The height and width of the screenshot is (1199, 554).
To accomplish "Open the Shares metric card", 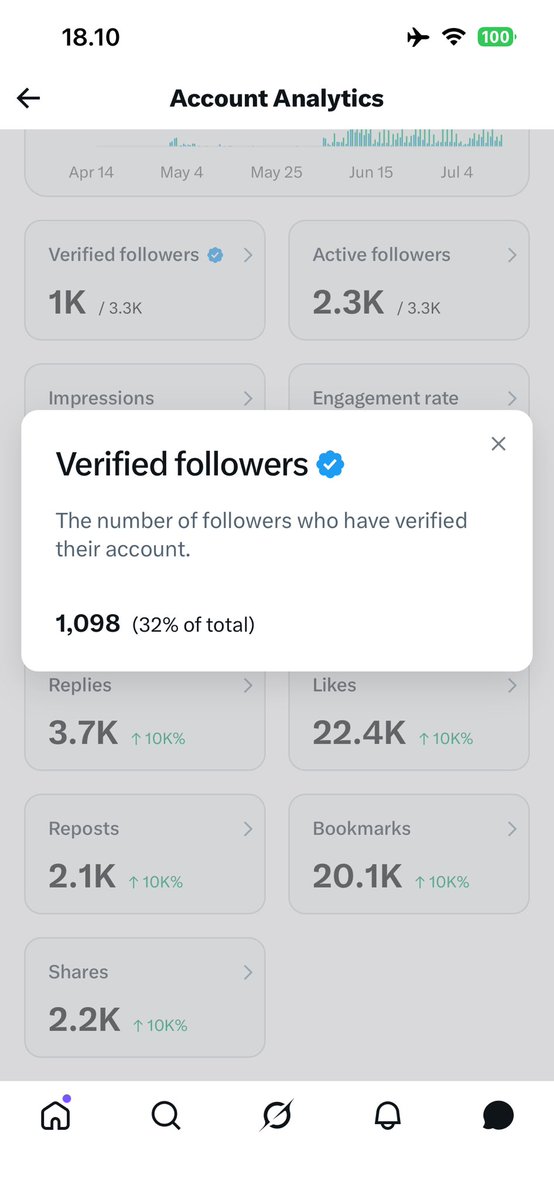I will [x=145, y=997].
